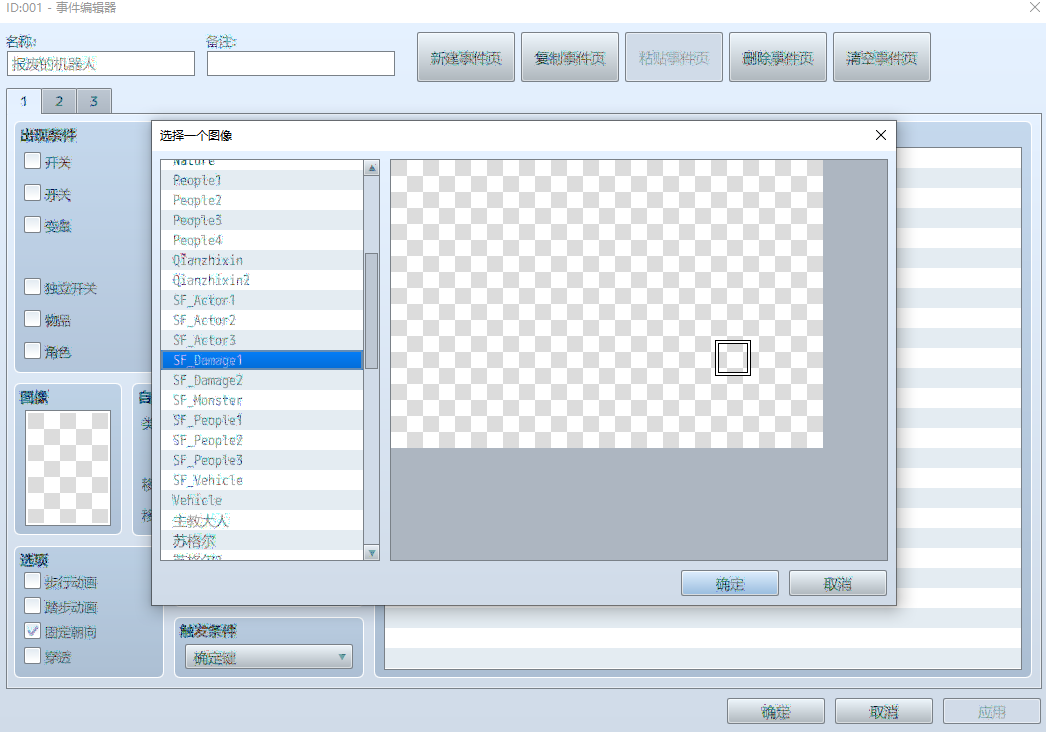Enable 步行动画 option
The width and height of the screenshot is (1046, 732).
click(x=32, y=581)
